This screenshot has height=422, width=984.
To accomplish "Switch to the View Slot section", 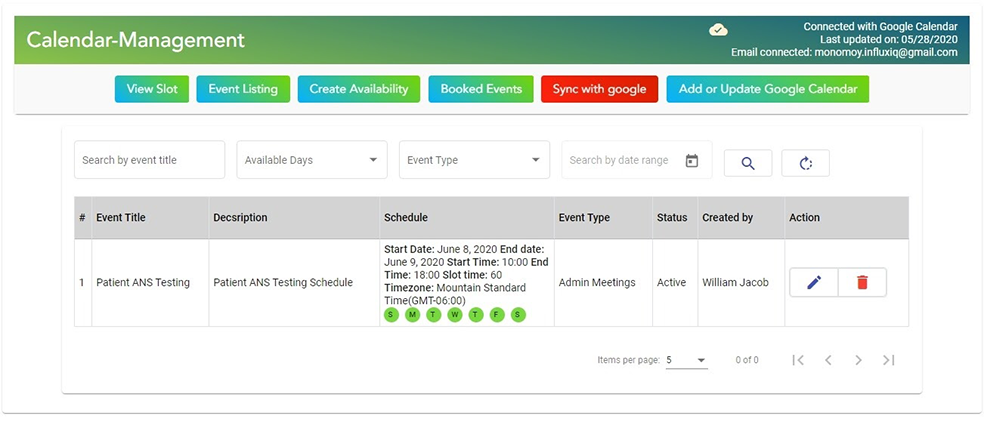I will coord(152,89).
